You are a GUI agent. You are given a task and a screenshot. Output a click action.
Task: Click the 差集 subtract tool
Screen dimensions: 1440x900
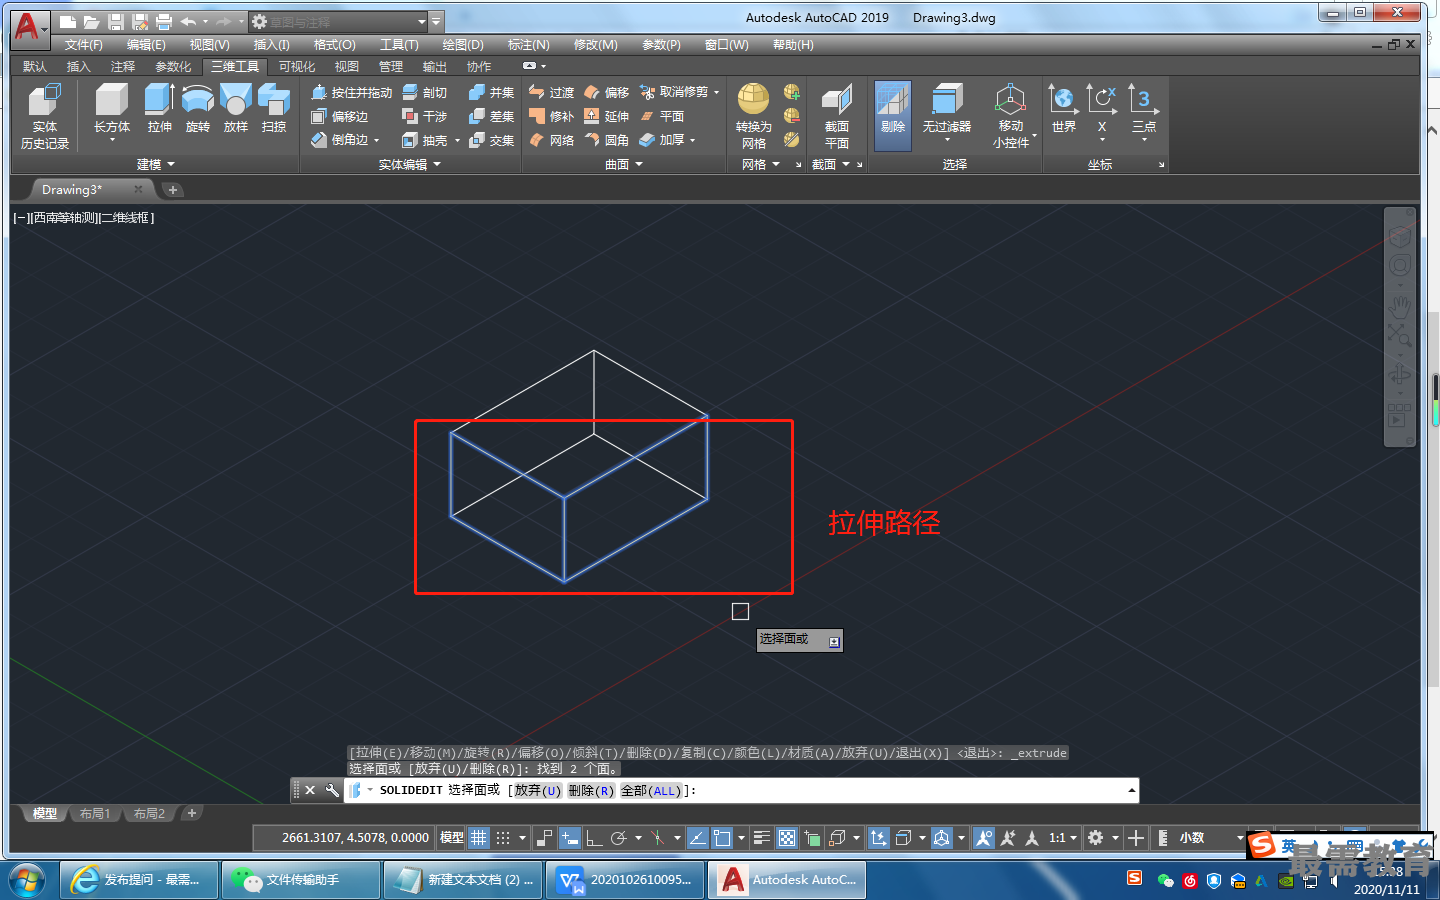(492, 116)
